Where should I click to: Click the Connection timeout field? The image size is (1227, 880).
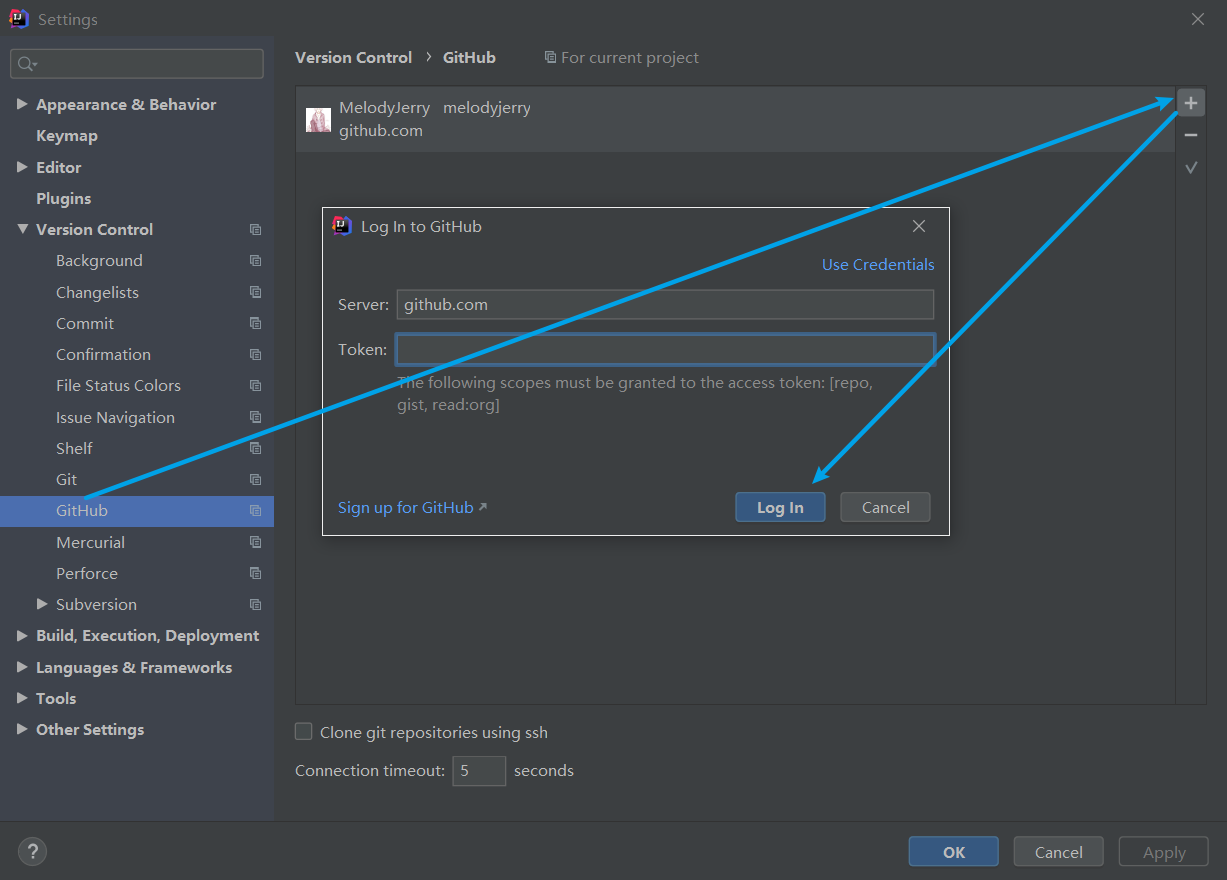click(479, 771)
